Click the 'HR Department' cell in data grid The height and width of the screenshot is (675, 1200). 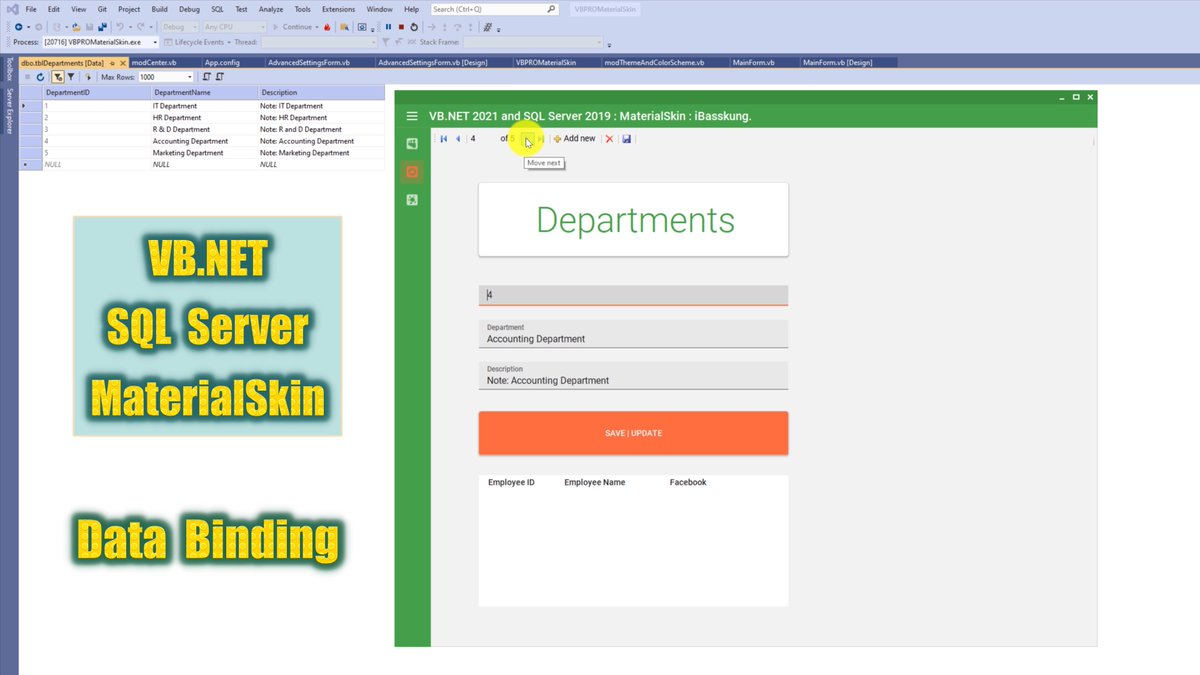203,117
